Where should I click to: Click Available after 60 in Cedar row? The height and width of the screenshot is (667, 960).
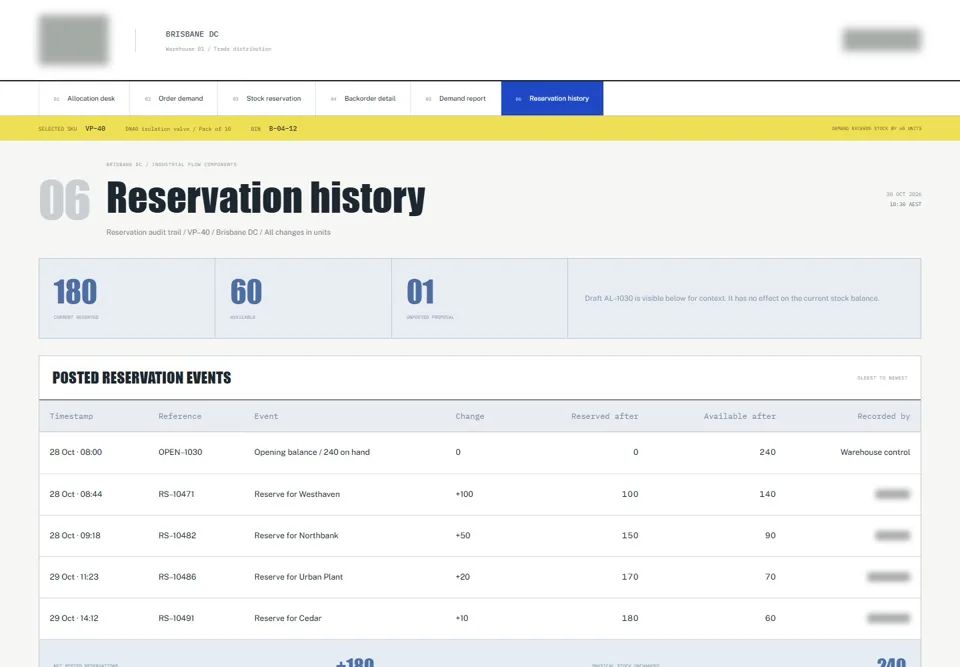(x=770, y=618)
